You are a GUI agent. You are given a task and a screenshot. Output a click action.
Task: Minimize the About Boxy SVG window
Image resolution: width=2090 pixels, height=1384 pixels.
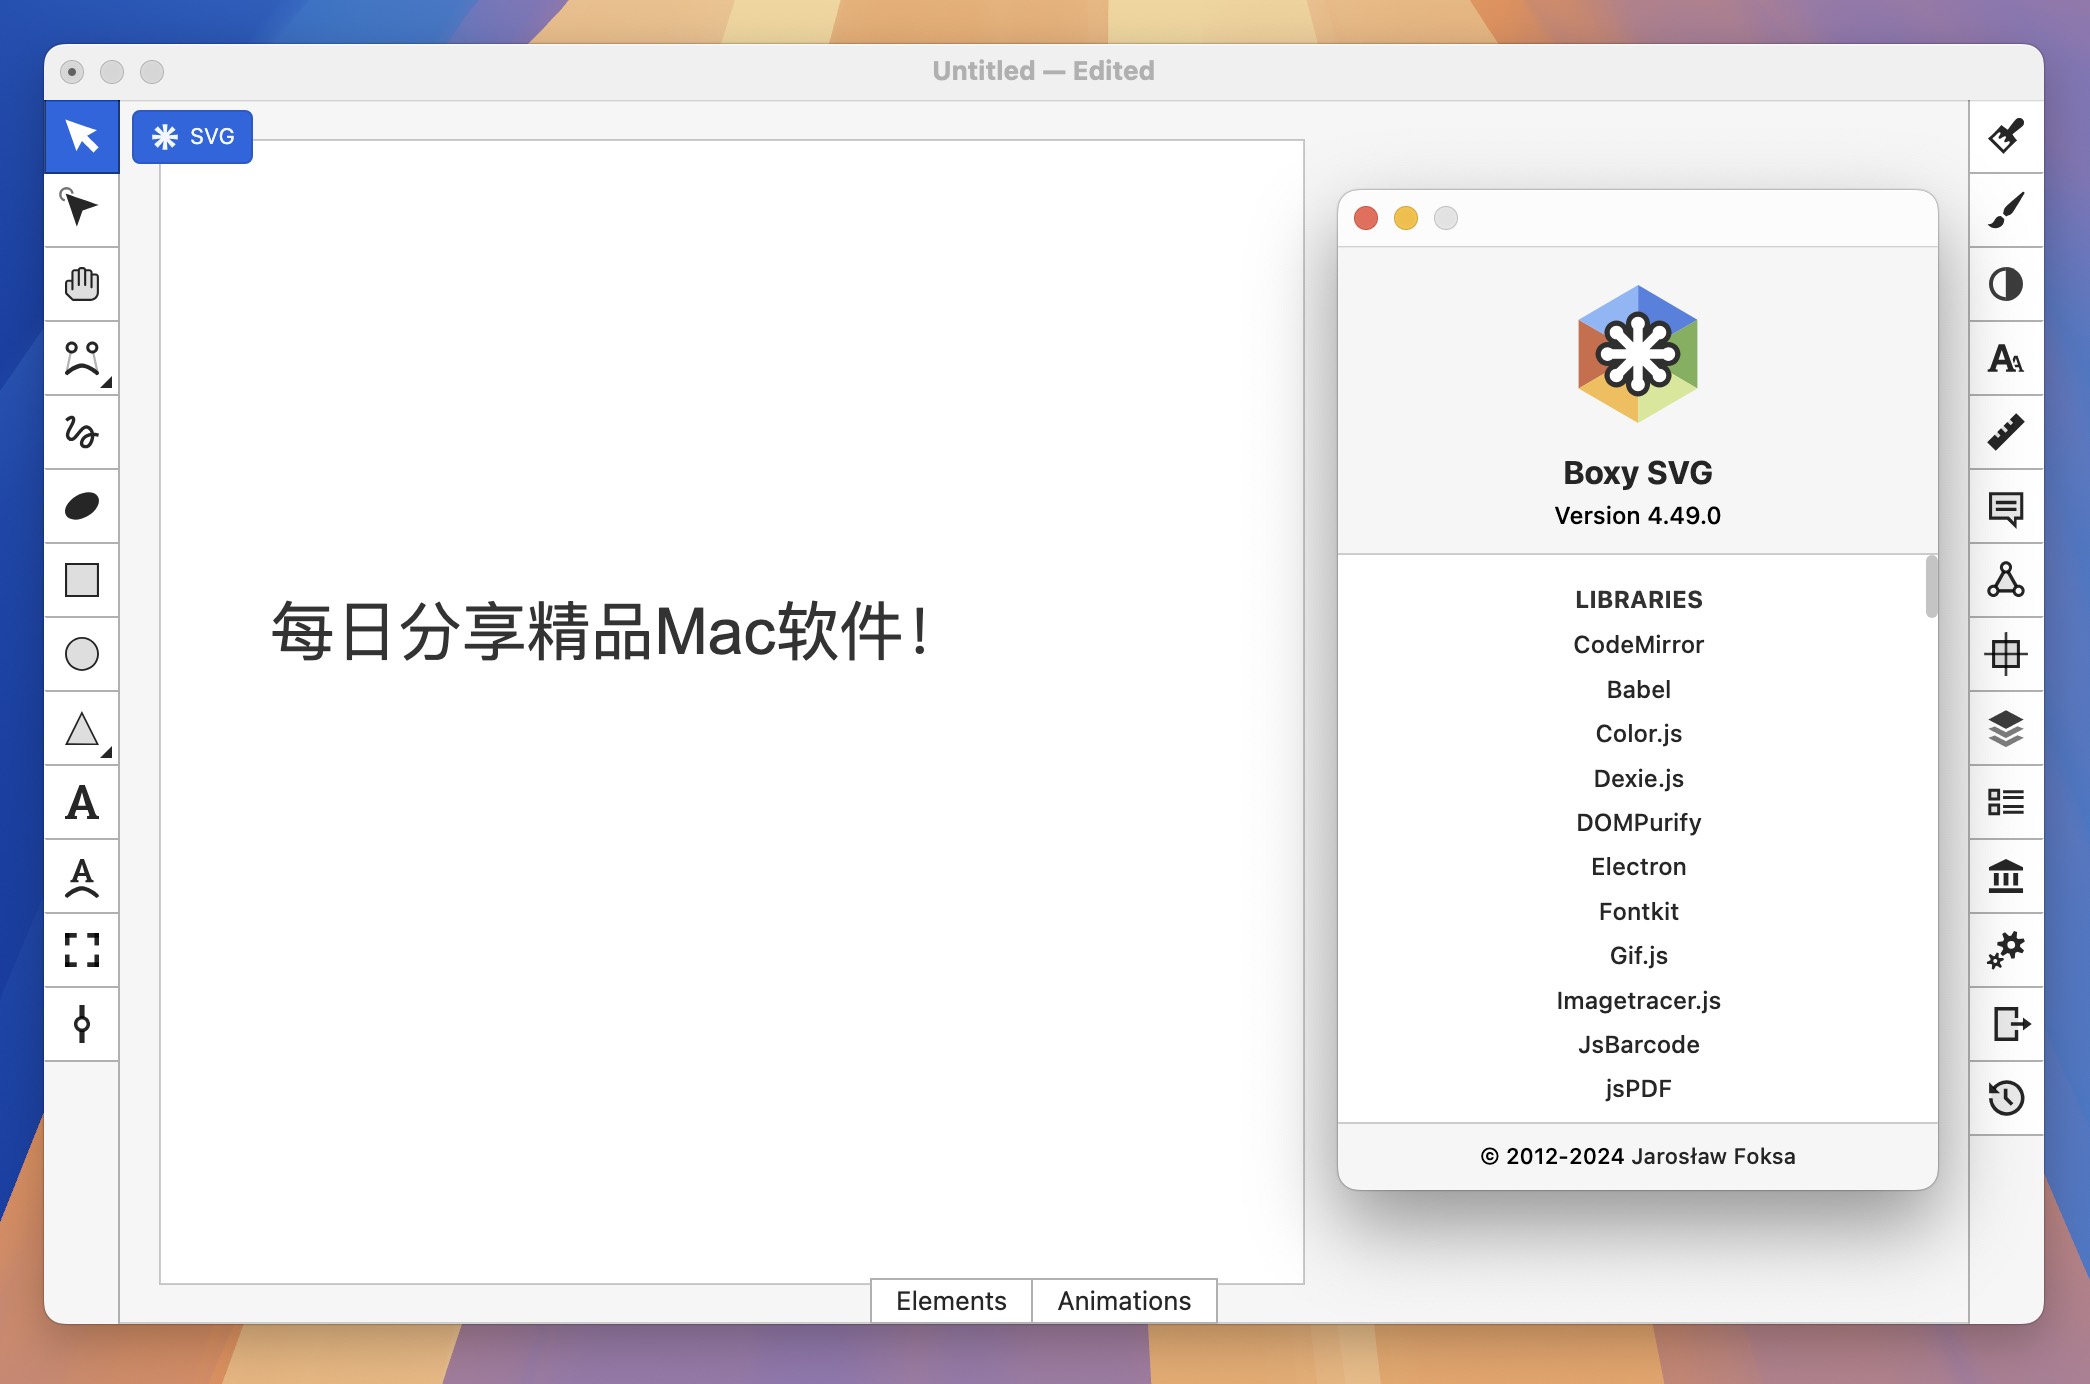(x=1406, y=218)
